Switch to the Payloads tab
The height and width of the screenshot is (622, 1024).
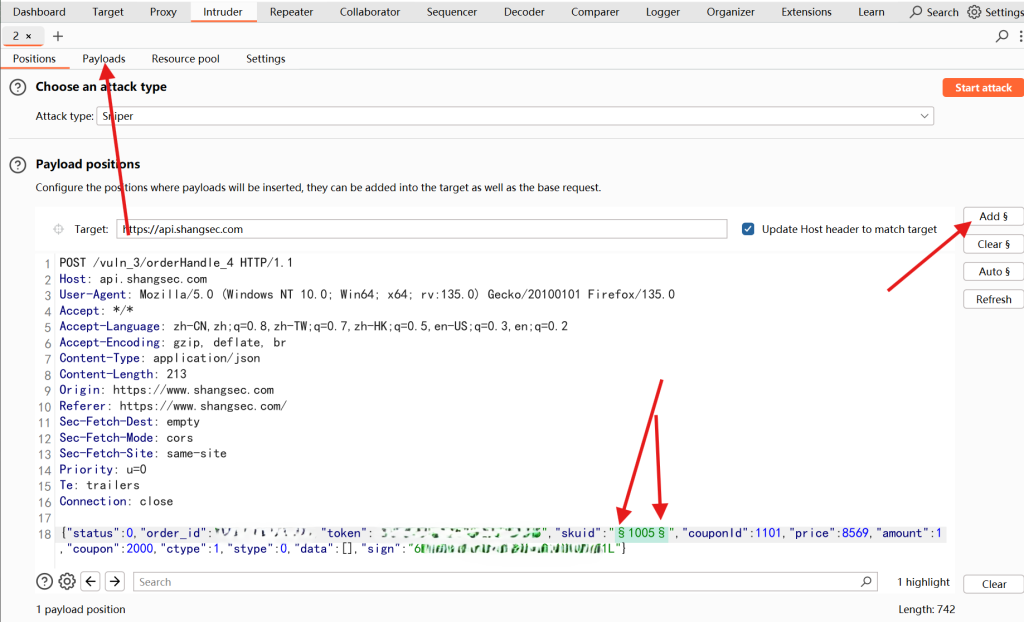pyautogui.click(x=104, y=59)
